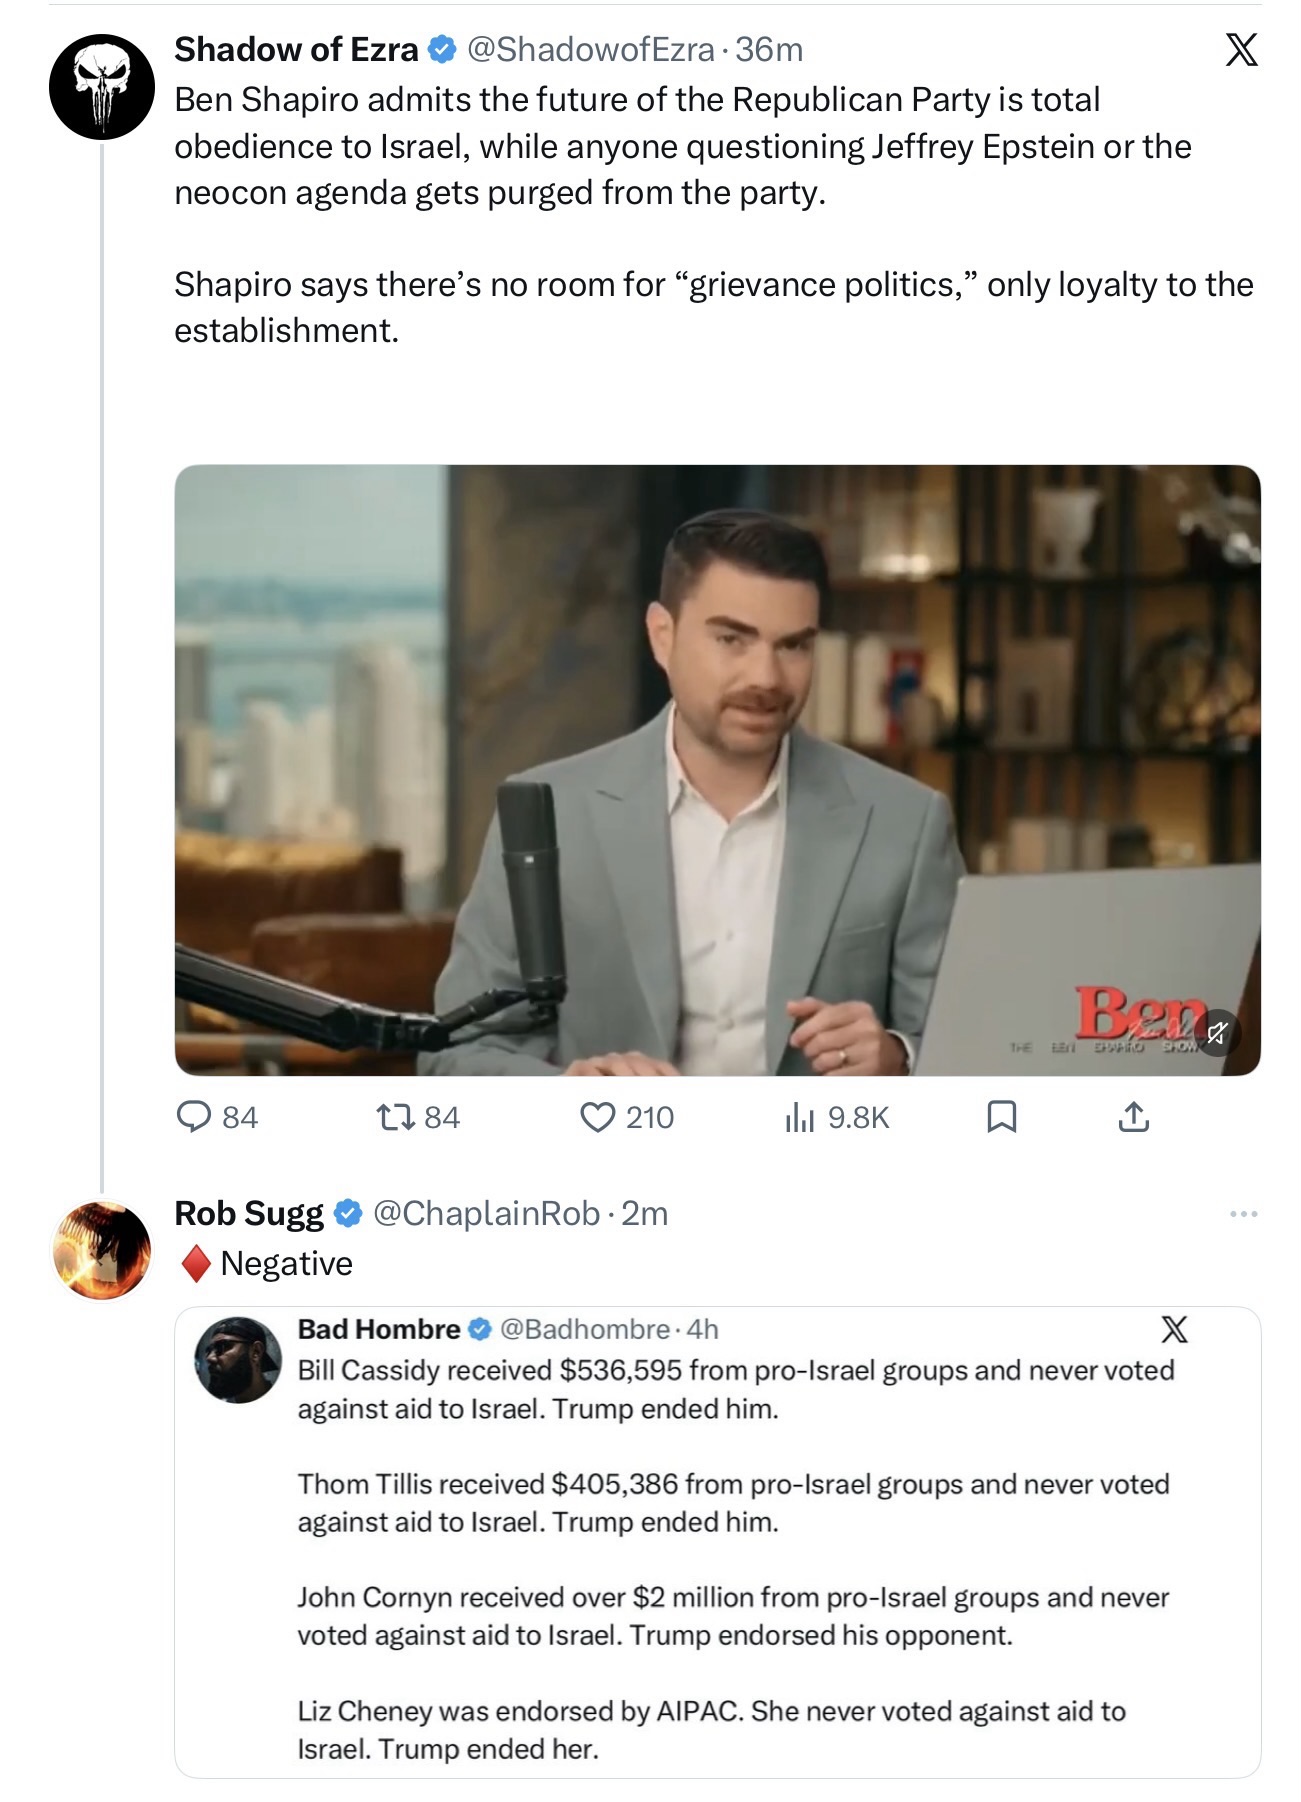Viewport: 1301px width, 1802px height.
Task: Open the @ChaplainRob handle link
Action: click(x=486, y=1213)
